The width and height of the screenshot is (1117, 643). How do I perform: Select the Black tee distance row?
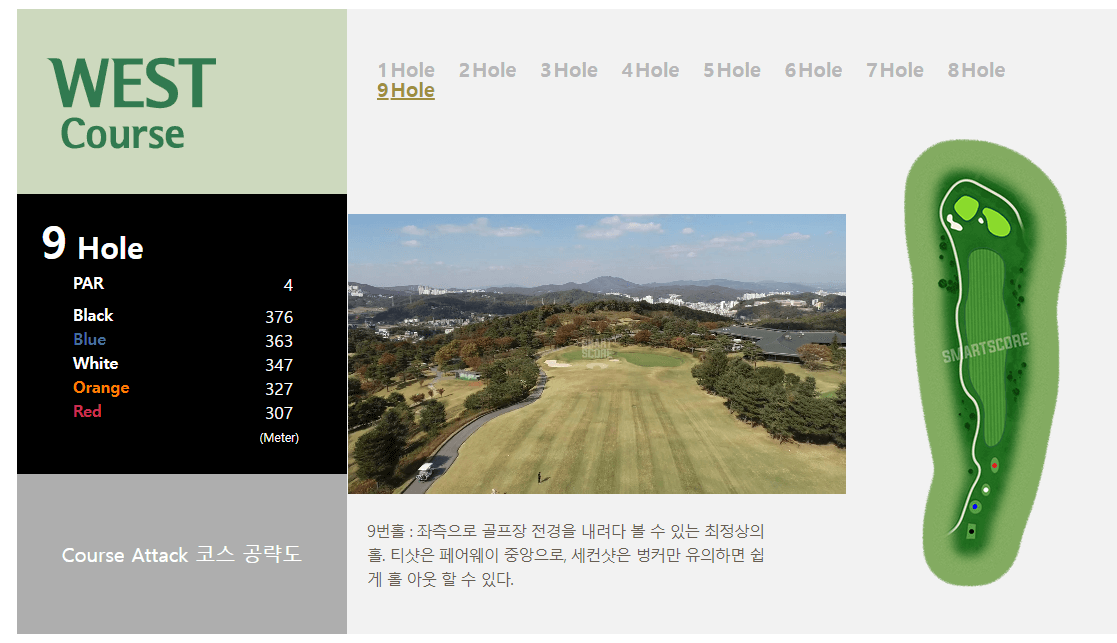[180, 316]
